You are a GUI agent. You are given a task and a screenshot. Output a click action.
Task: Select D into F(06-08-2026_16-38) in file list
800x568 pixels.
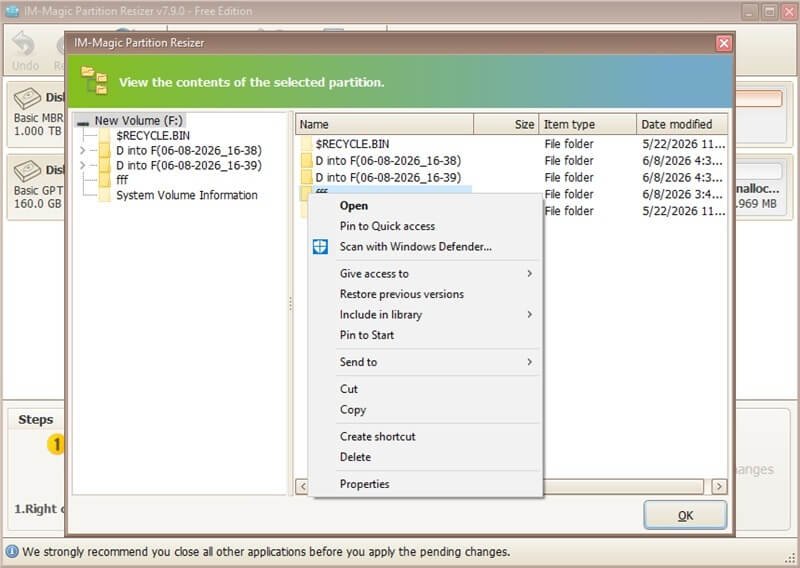click(x=388, y=161)
